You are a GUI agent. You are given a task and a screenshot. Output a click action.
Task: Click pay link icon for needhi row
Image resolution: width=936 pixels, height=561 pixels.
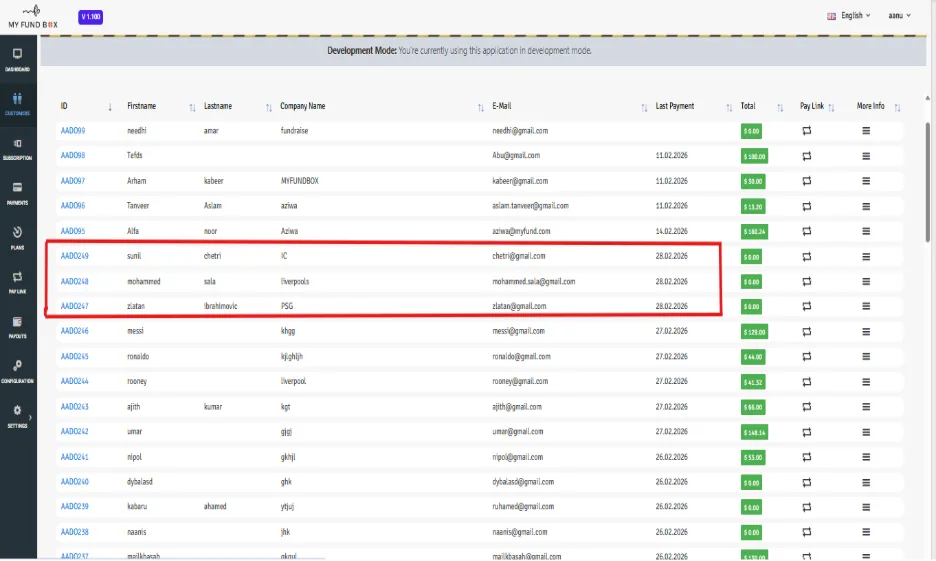click(x=806, y=131)
